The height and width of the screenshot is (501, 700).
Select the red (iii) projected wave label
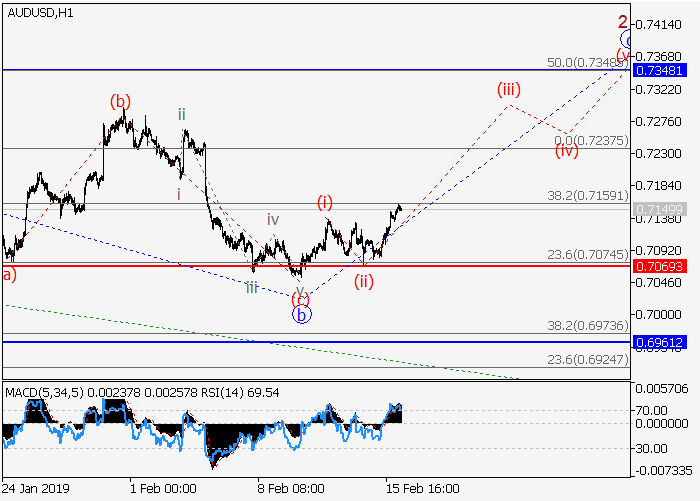point(510,88)
